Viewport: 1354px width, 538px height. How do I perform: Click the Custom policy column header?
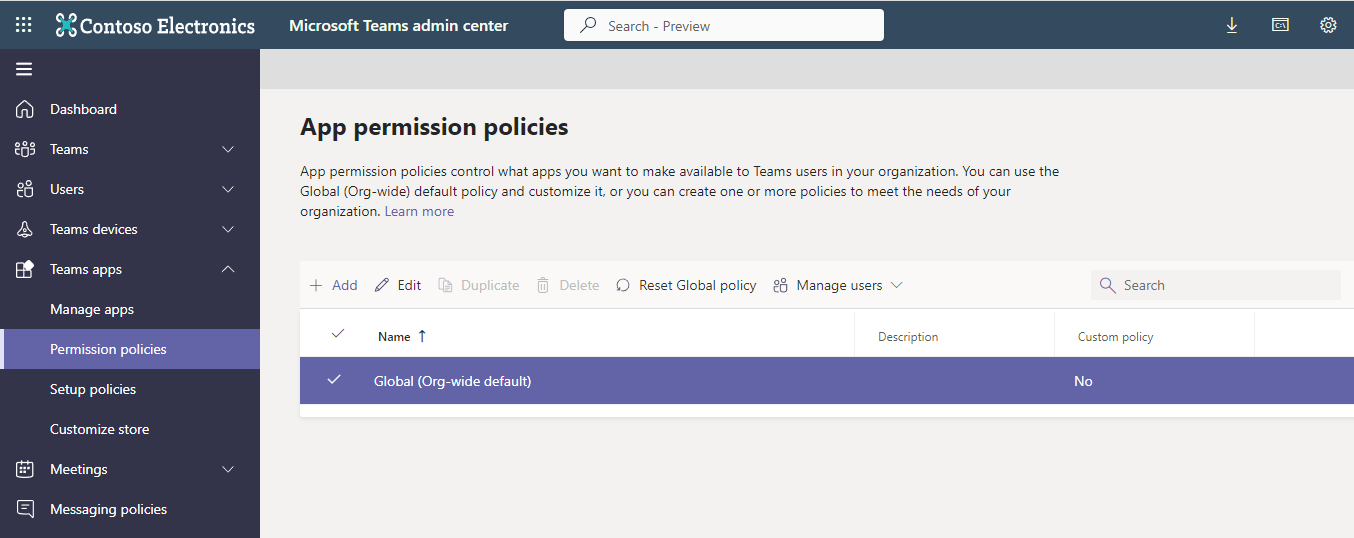[1115, 337]
